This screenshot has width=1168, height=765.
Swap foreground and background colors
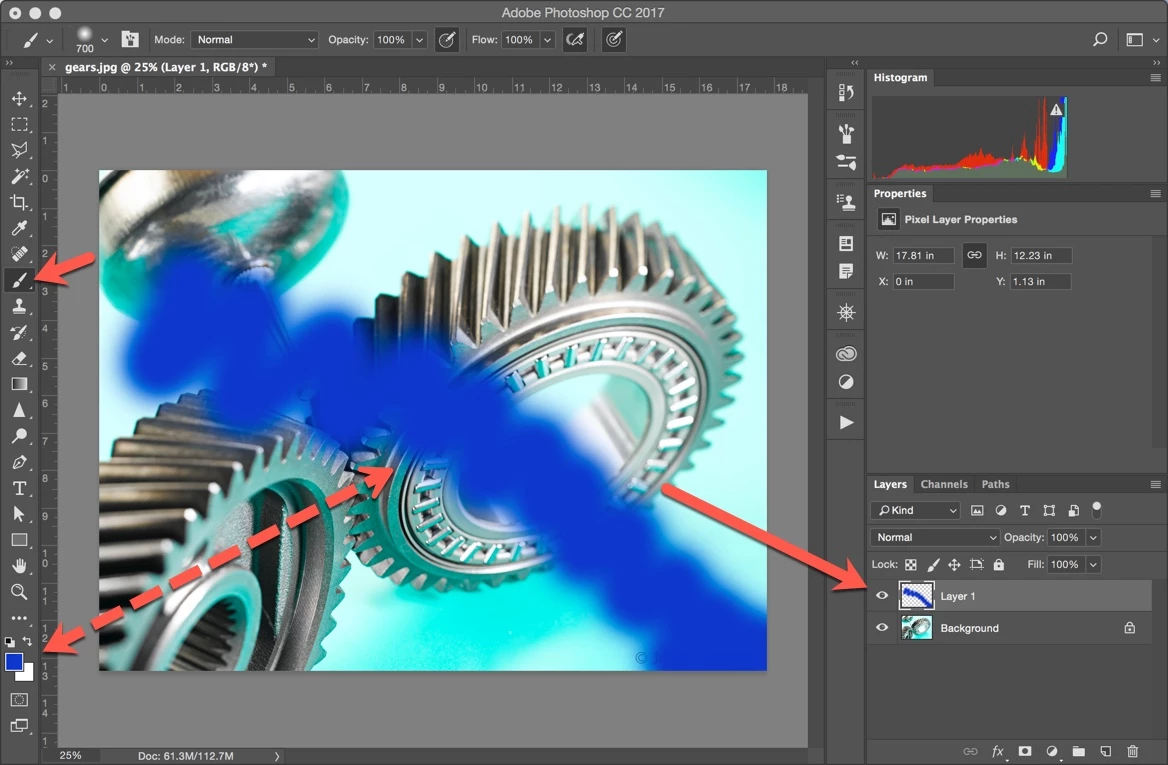[x=28, y=641]
